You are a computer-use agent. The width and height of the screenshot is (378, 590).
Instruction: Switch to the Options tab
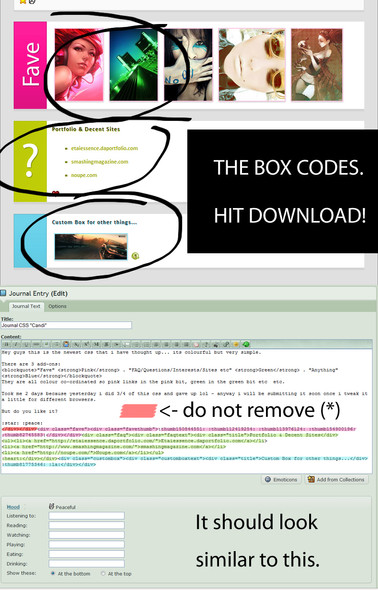point(57,306)
